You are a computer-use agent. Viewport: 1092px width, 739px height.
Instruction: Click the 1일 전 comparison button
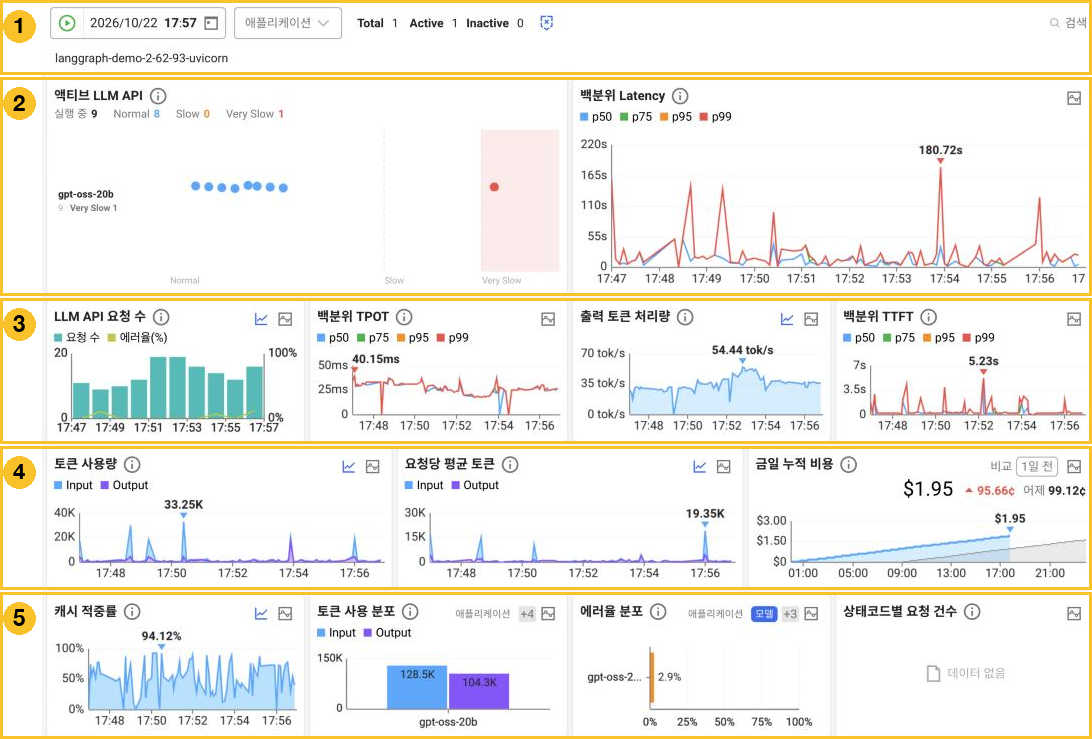pos(1037,466)
